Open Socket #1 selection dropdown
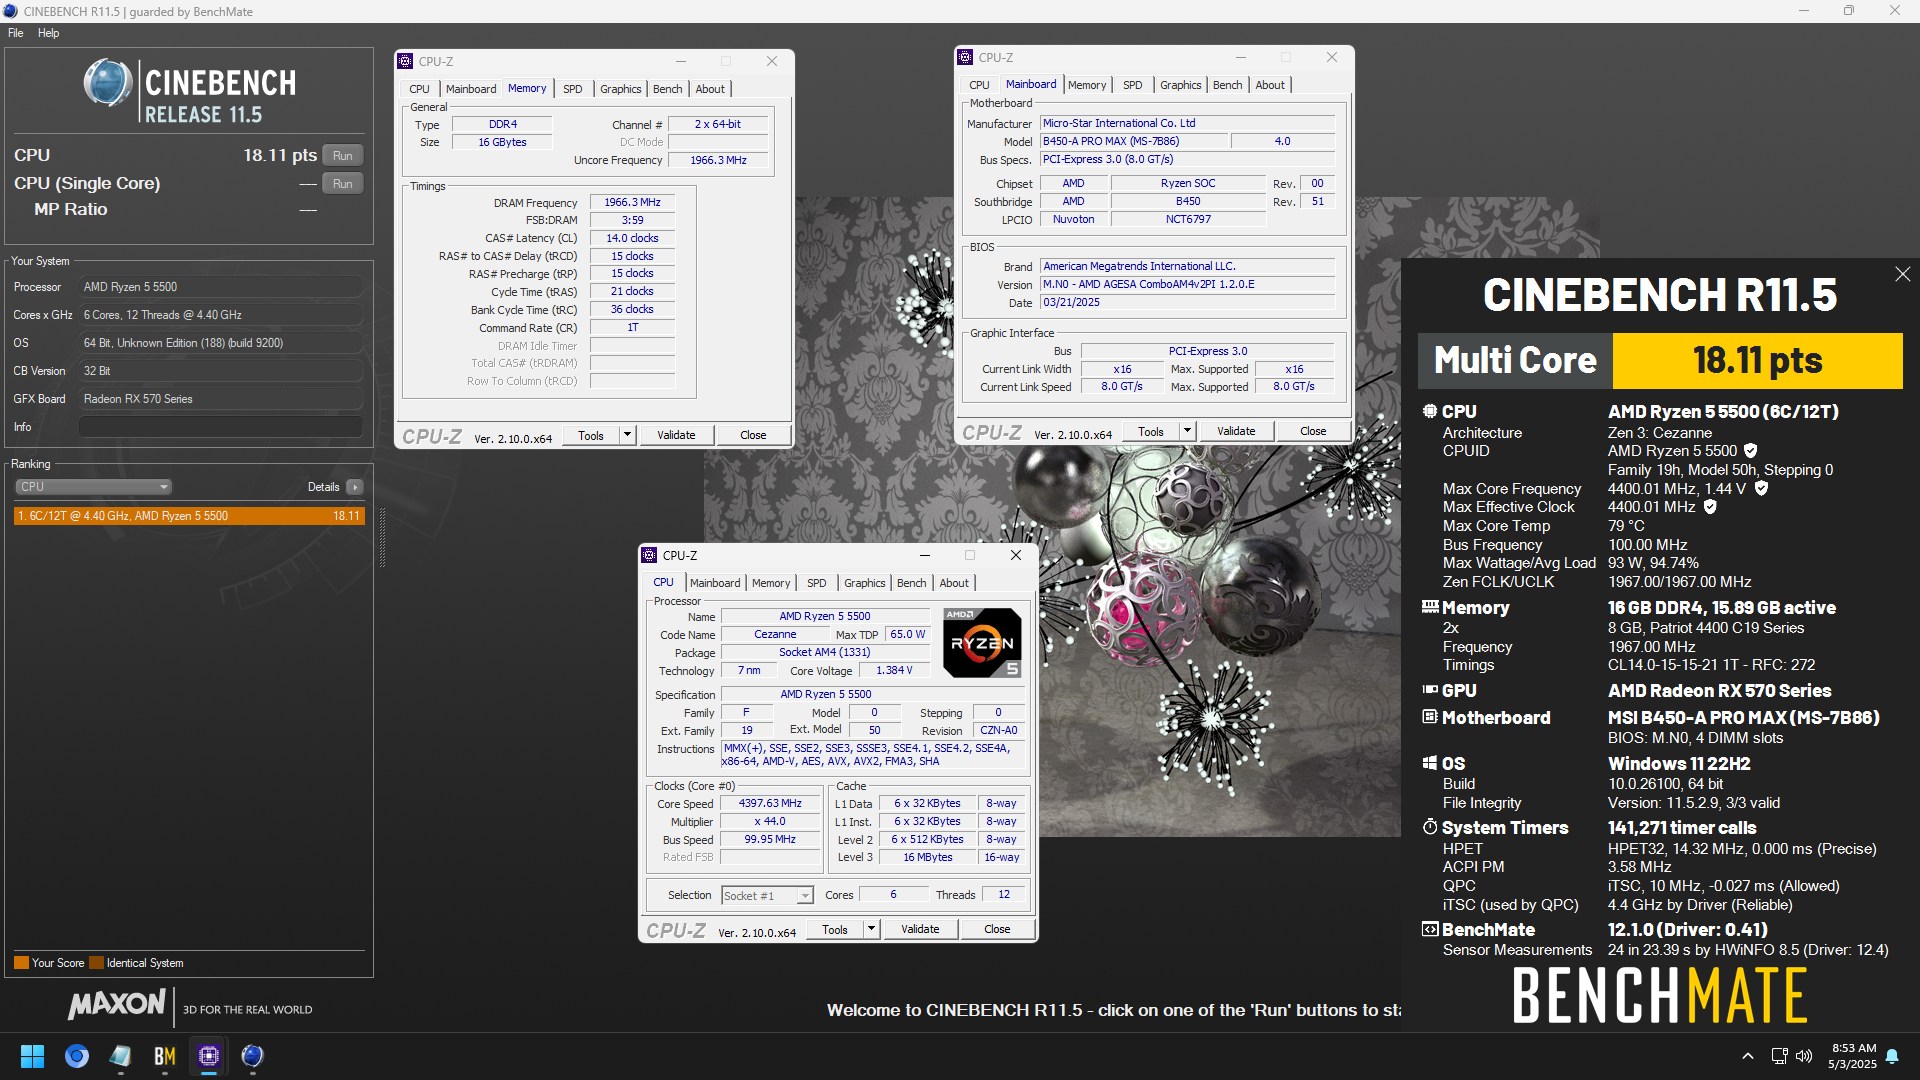This screenshot has width=1920, height=1080. (x=767, y=896)
